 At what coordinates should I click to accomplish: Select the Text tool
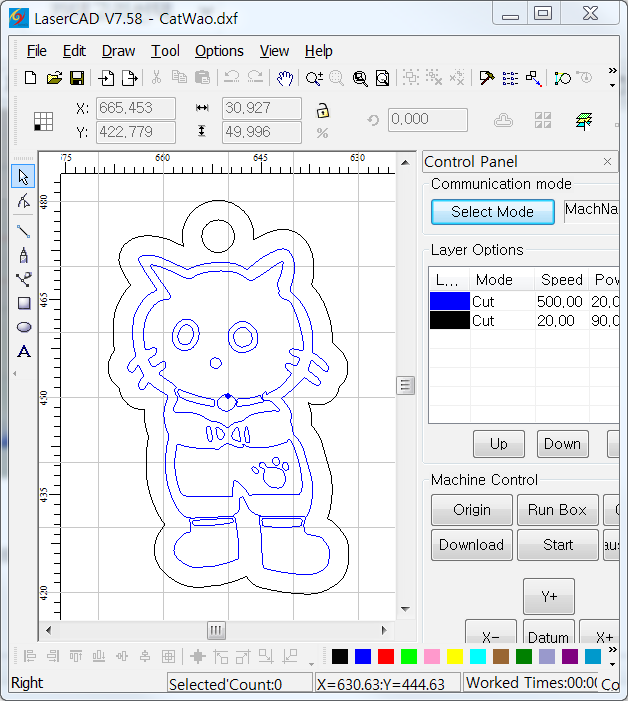(x=24, y=351)
